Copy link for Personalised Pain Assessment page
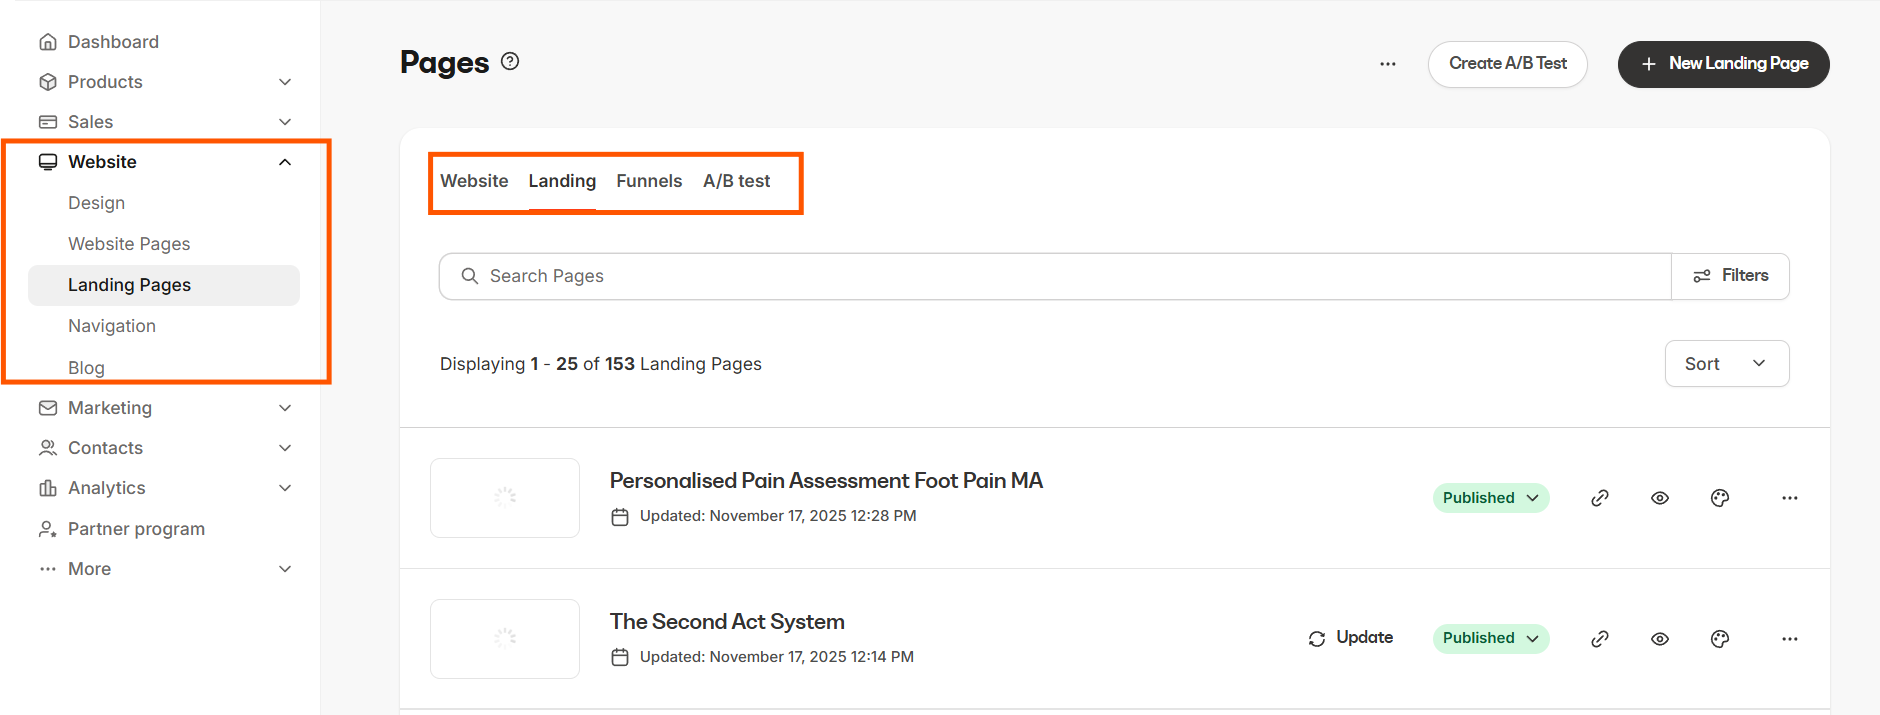Viewport: 1880px width, 715px height. tap(1599, 498)
